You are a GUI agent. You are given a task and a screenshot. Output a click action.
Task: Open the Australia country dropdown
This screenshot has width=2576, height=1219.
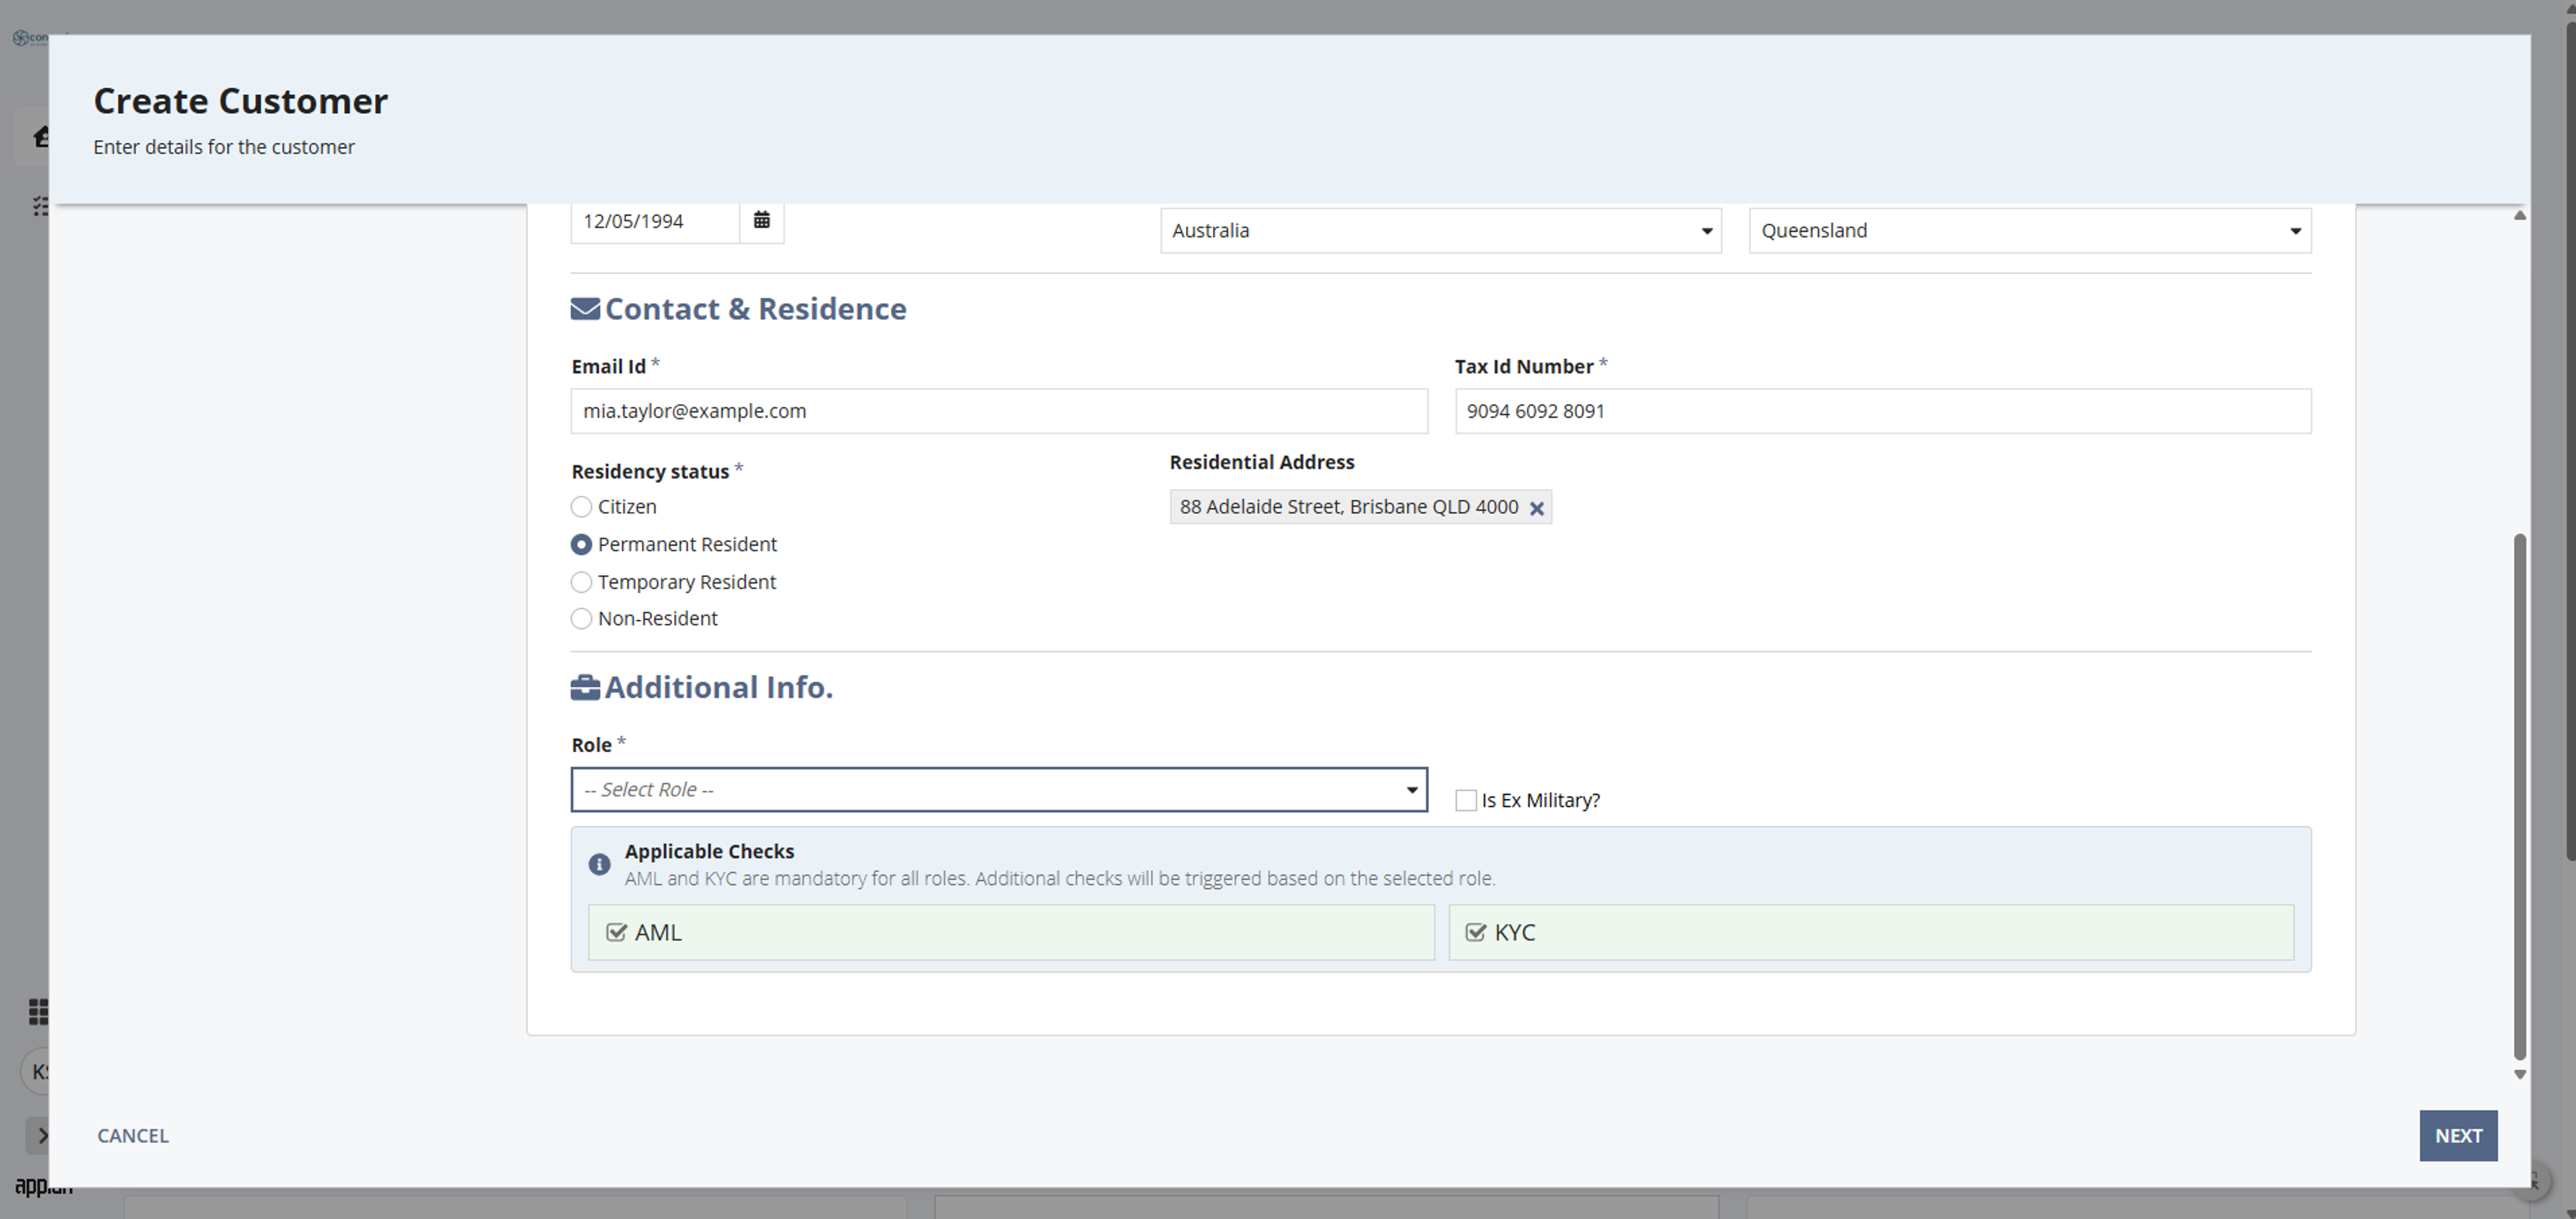(x=1441, y=231)
